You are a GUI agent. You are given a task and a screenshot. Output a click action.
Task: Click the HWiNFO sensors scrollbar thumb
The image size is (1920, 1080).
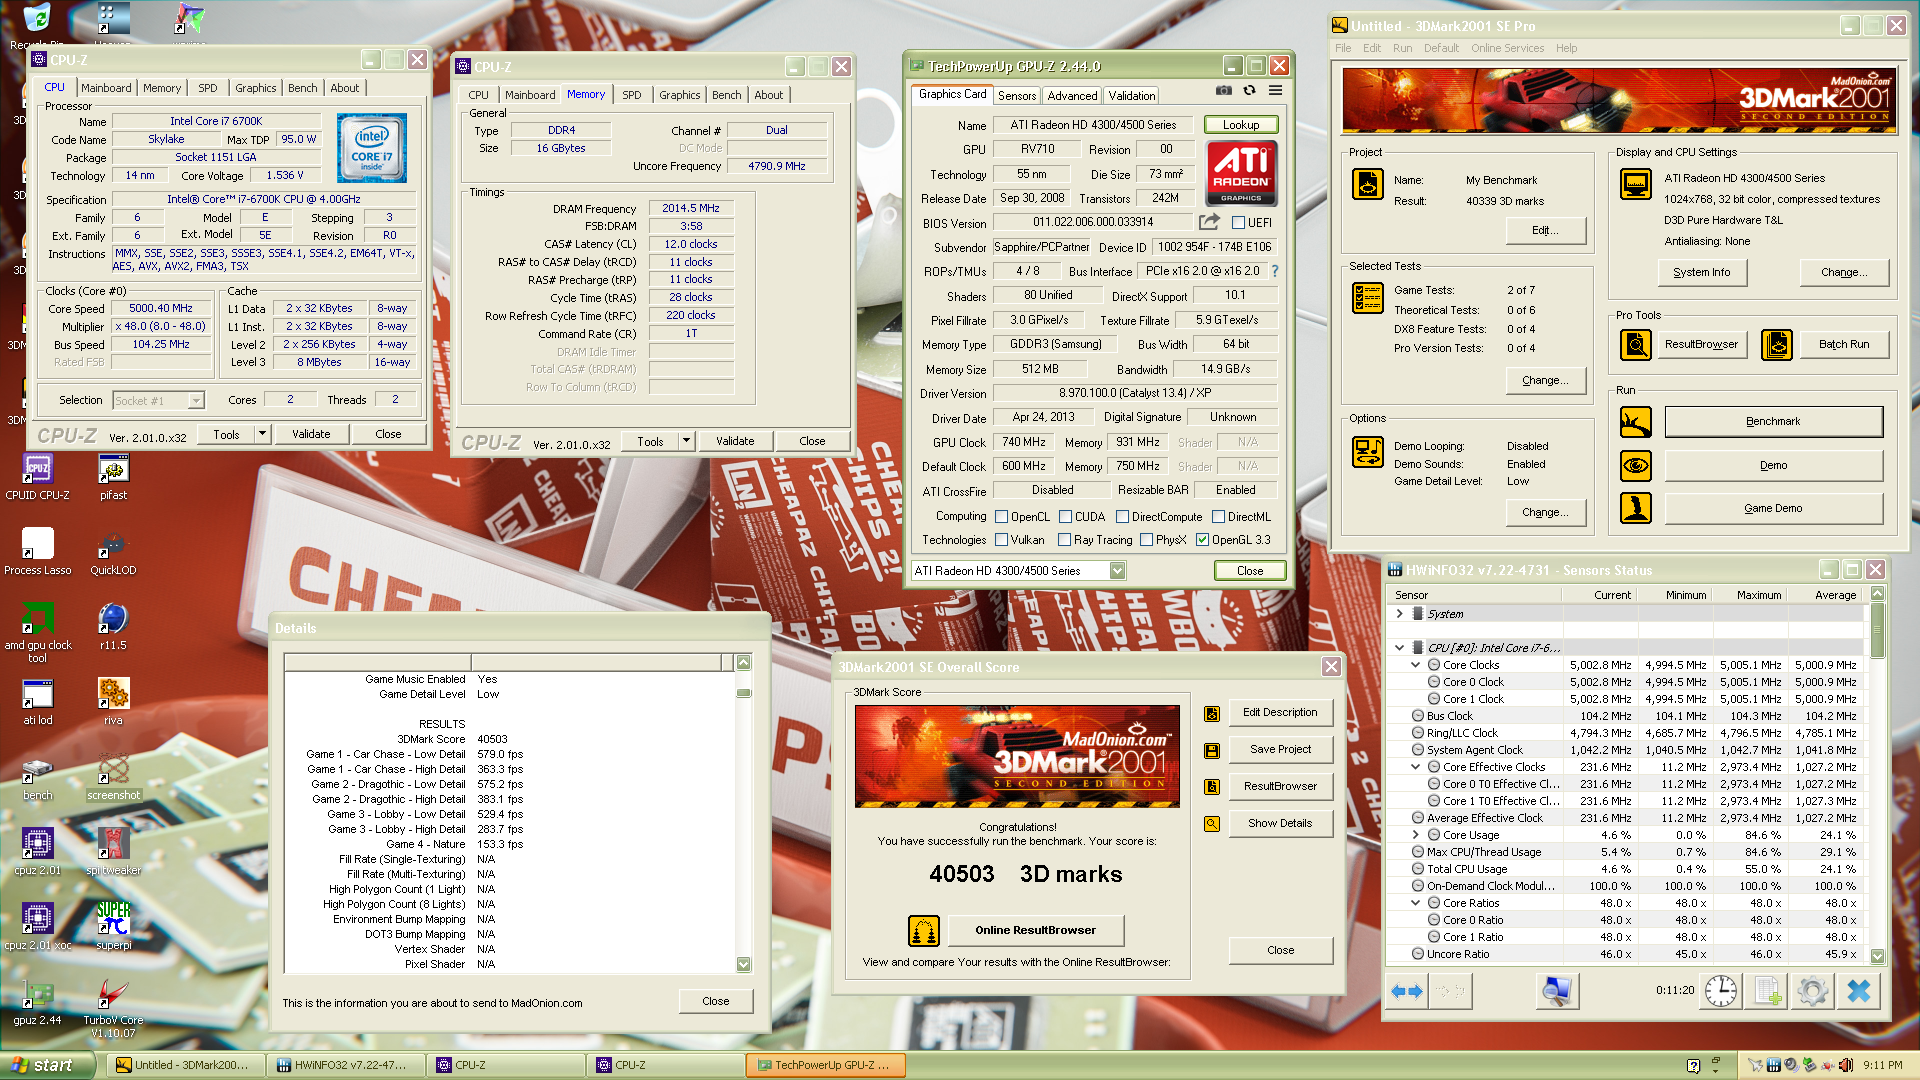(x=1877, y=631)
